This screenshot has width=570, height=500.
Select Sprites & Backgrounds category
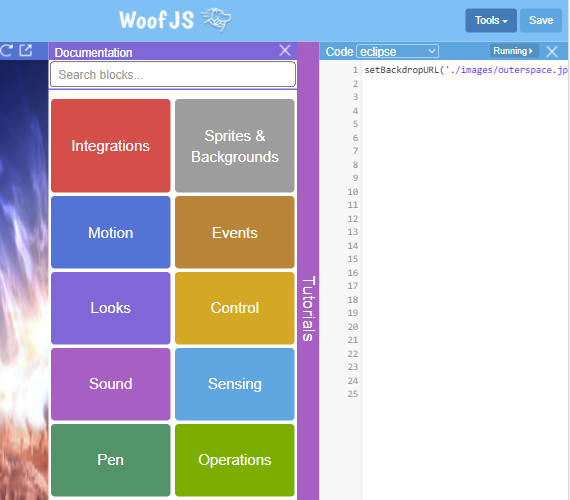tap(235, 145)
